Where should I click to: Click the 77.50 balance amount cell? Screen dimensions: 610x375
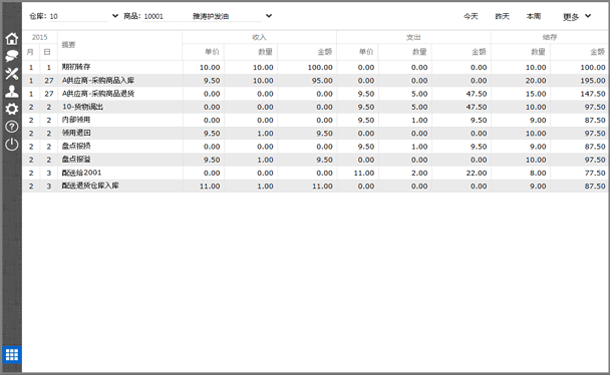click(595, 173)
